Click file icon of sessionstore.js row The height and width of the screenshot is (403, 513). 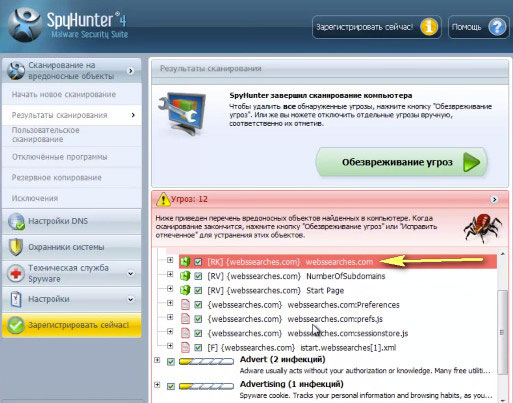coord(185,333)
